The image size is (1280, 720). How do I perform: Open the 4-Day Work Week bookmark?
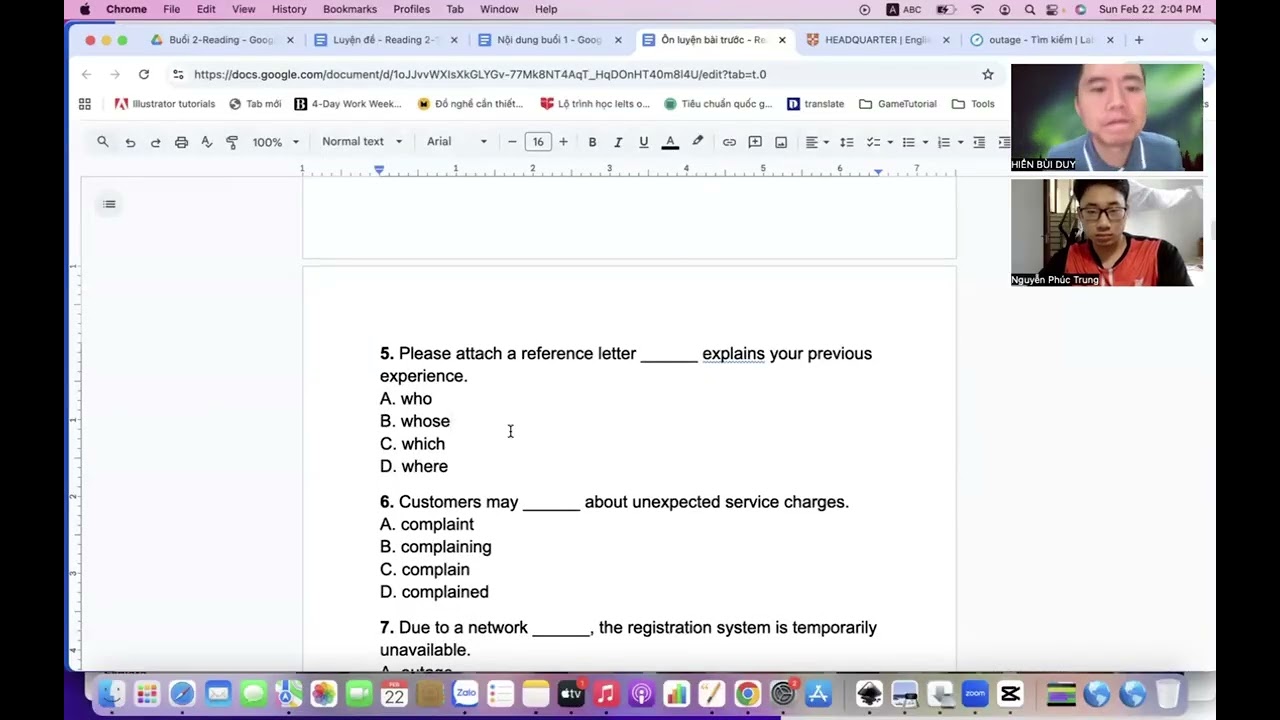348,104
